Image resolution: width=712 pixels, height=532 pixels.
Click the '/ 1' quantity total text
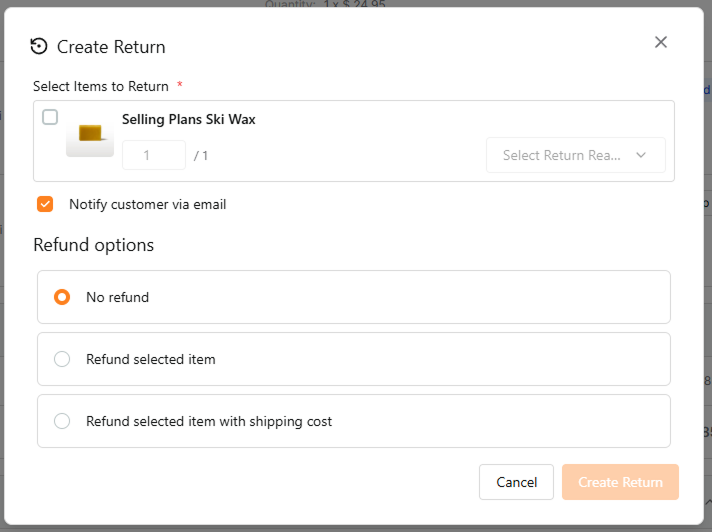point(201,156)
